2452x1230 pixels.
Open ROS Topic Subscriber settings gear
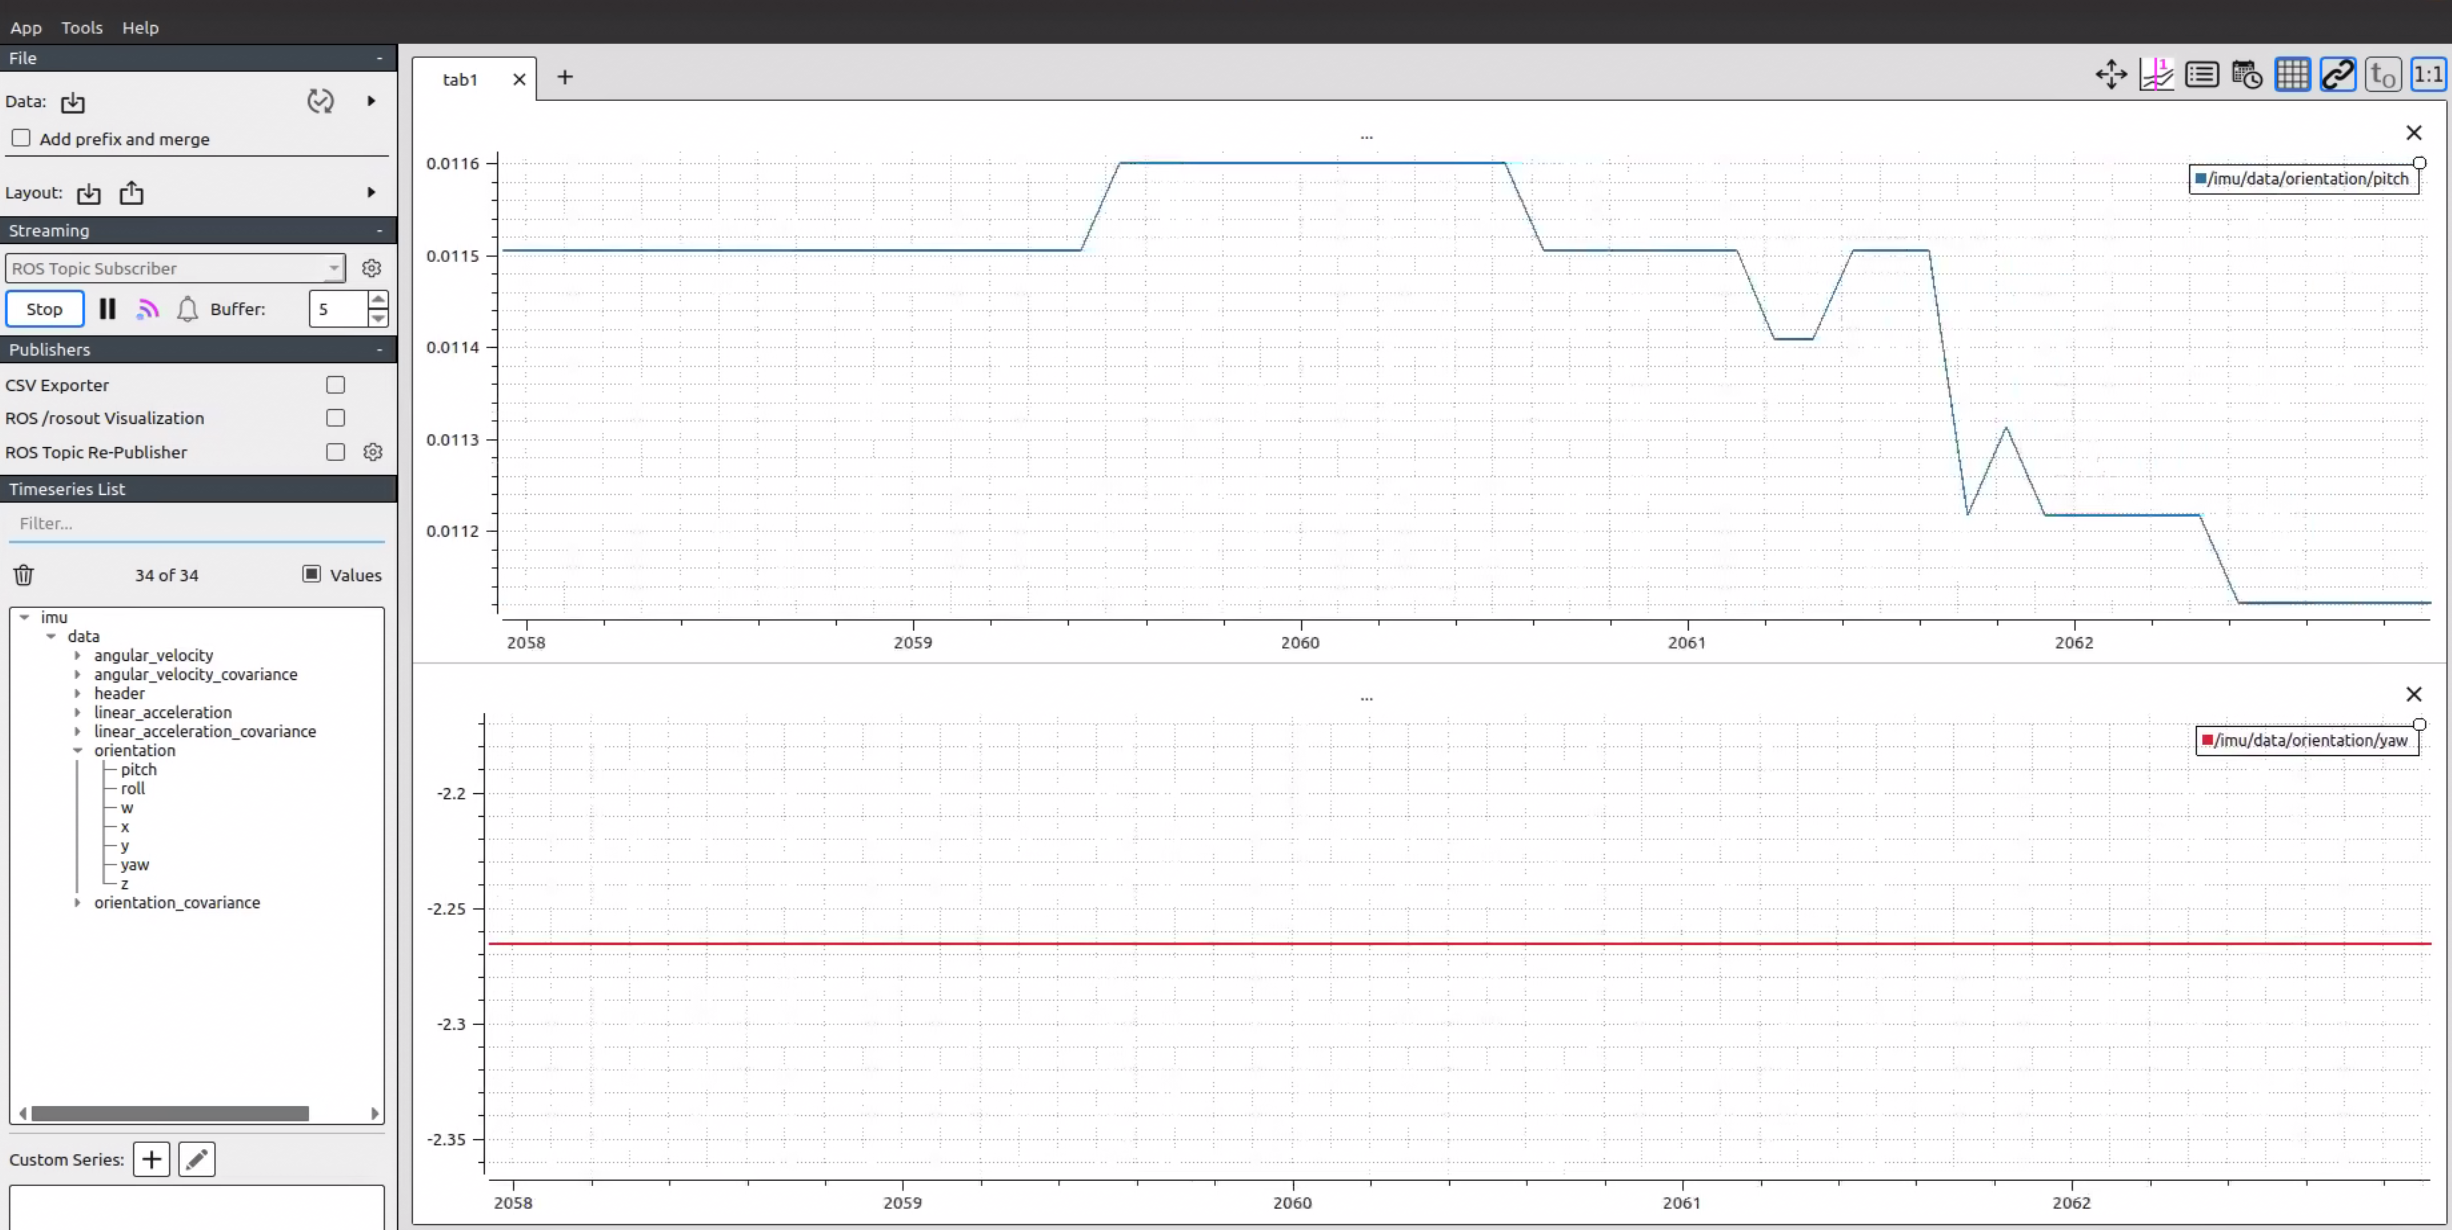coord(371,268)
